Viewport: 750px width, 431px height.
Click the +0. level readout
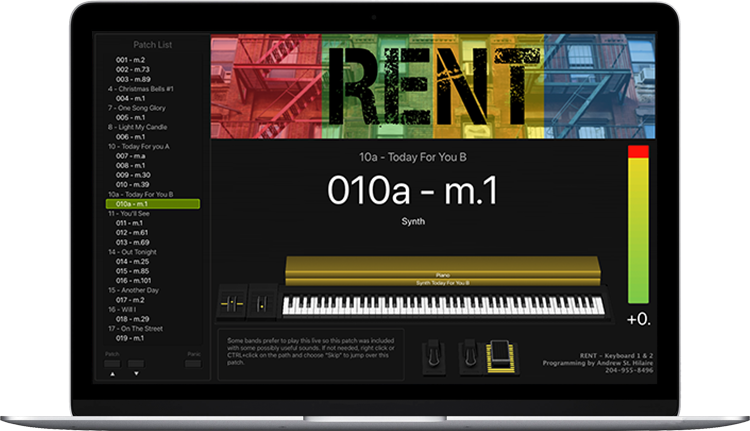click(639, 319)
